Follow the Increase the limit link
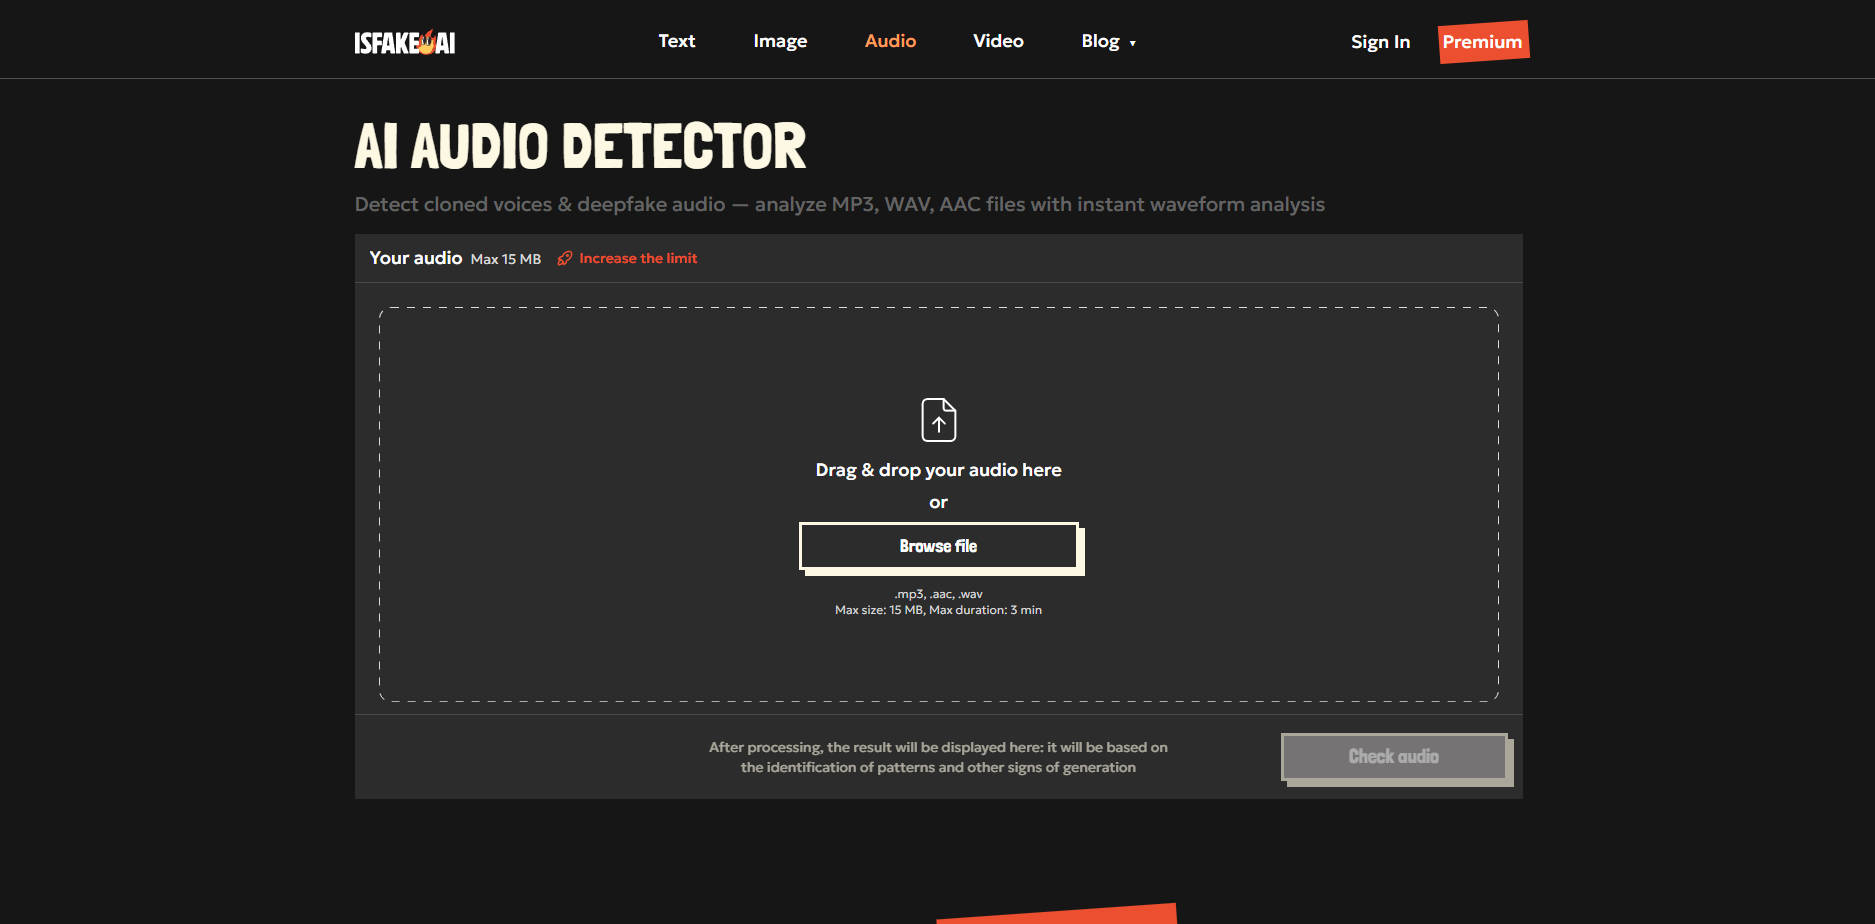The width and height of the screenshot is (1875, 924). click(x=638, y=258)
